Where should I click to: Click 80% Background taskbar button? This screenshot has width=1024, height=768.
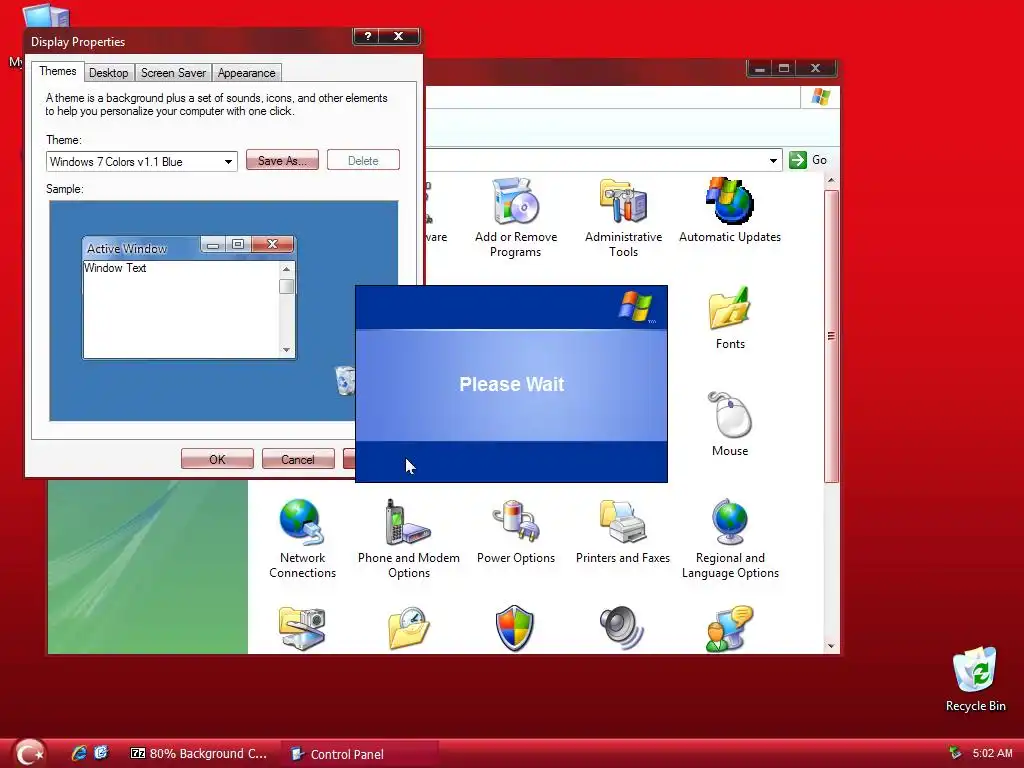[x=199, y=754]
